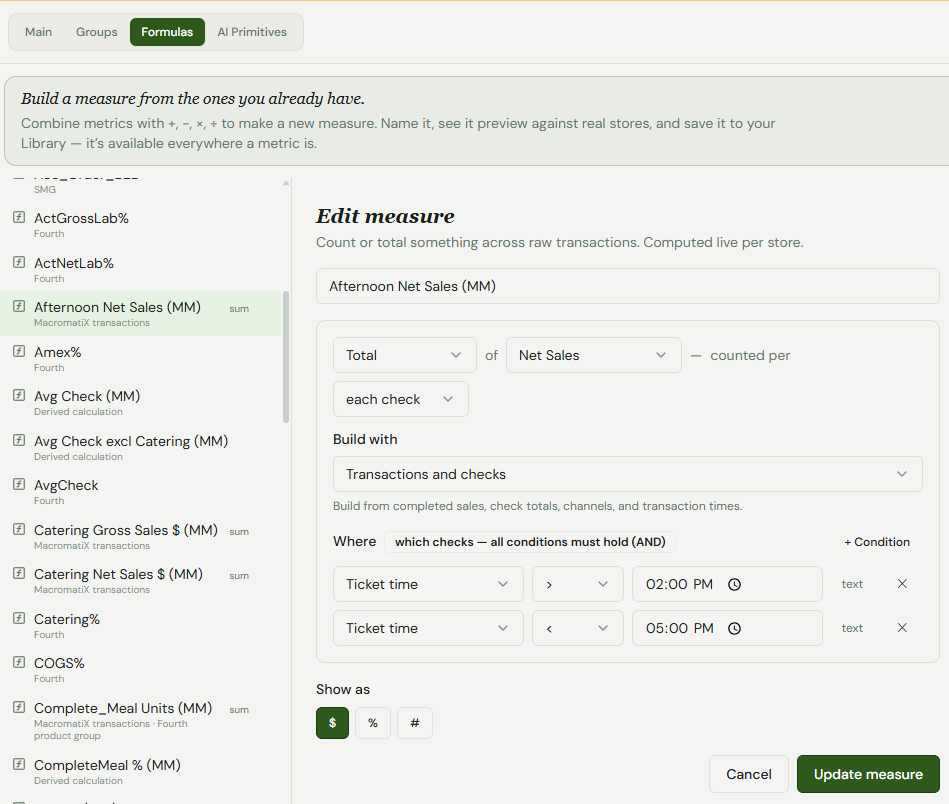Click formula icon beside Complete_Meal Units (MM)
Image resolution: width=949 pixels, height=804 pixels.
(19, 707)
